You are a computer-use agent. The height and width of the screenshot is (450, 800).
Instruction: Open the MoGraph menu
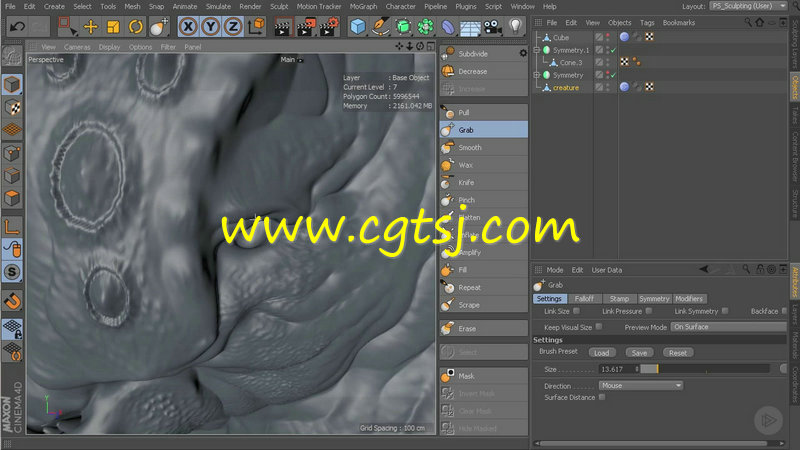(x=363, y=7)
